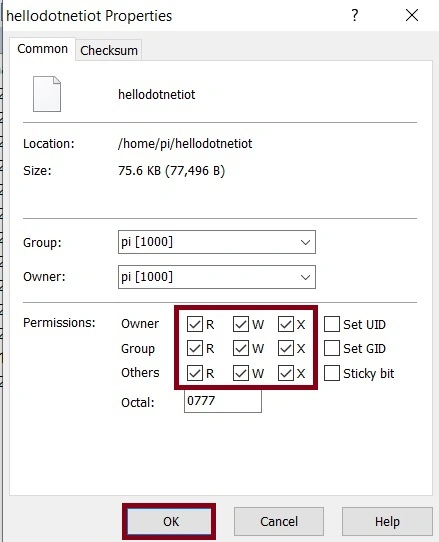Click the question mark help icon
The width and height of the screenshot is (439, 542).
(x=355, y=16)
